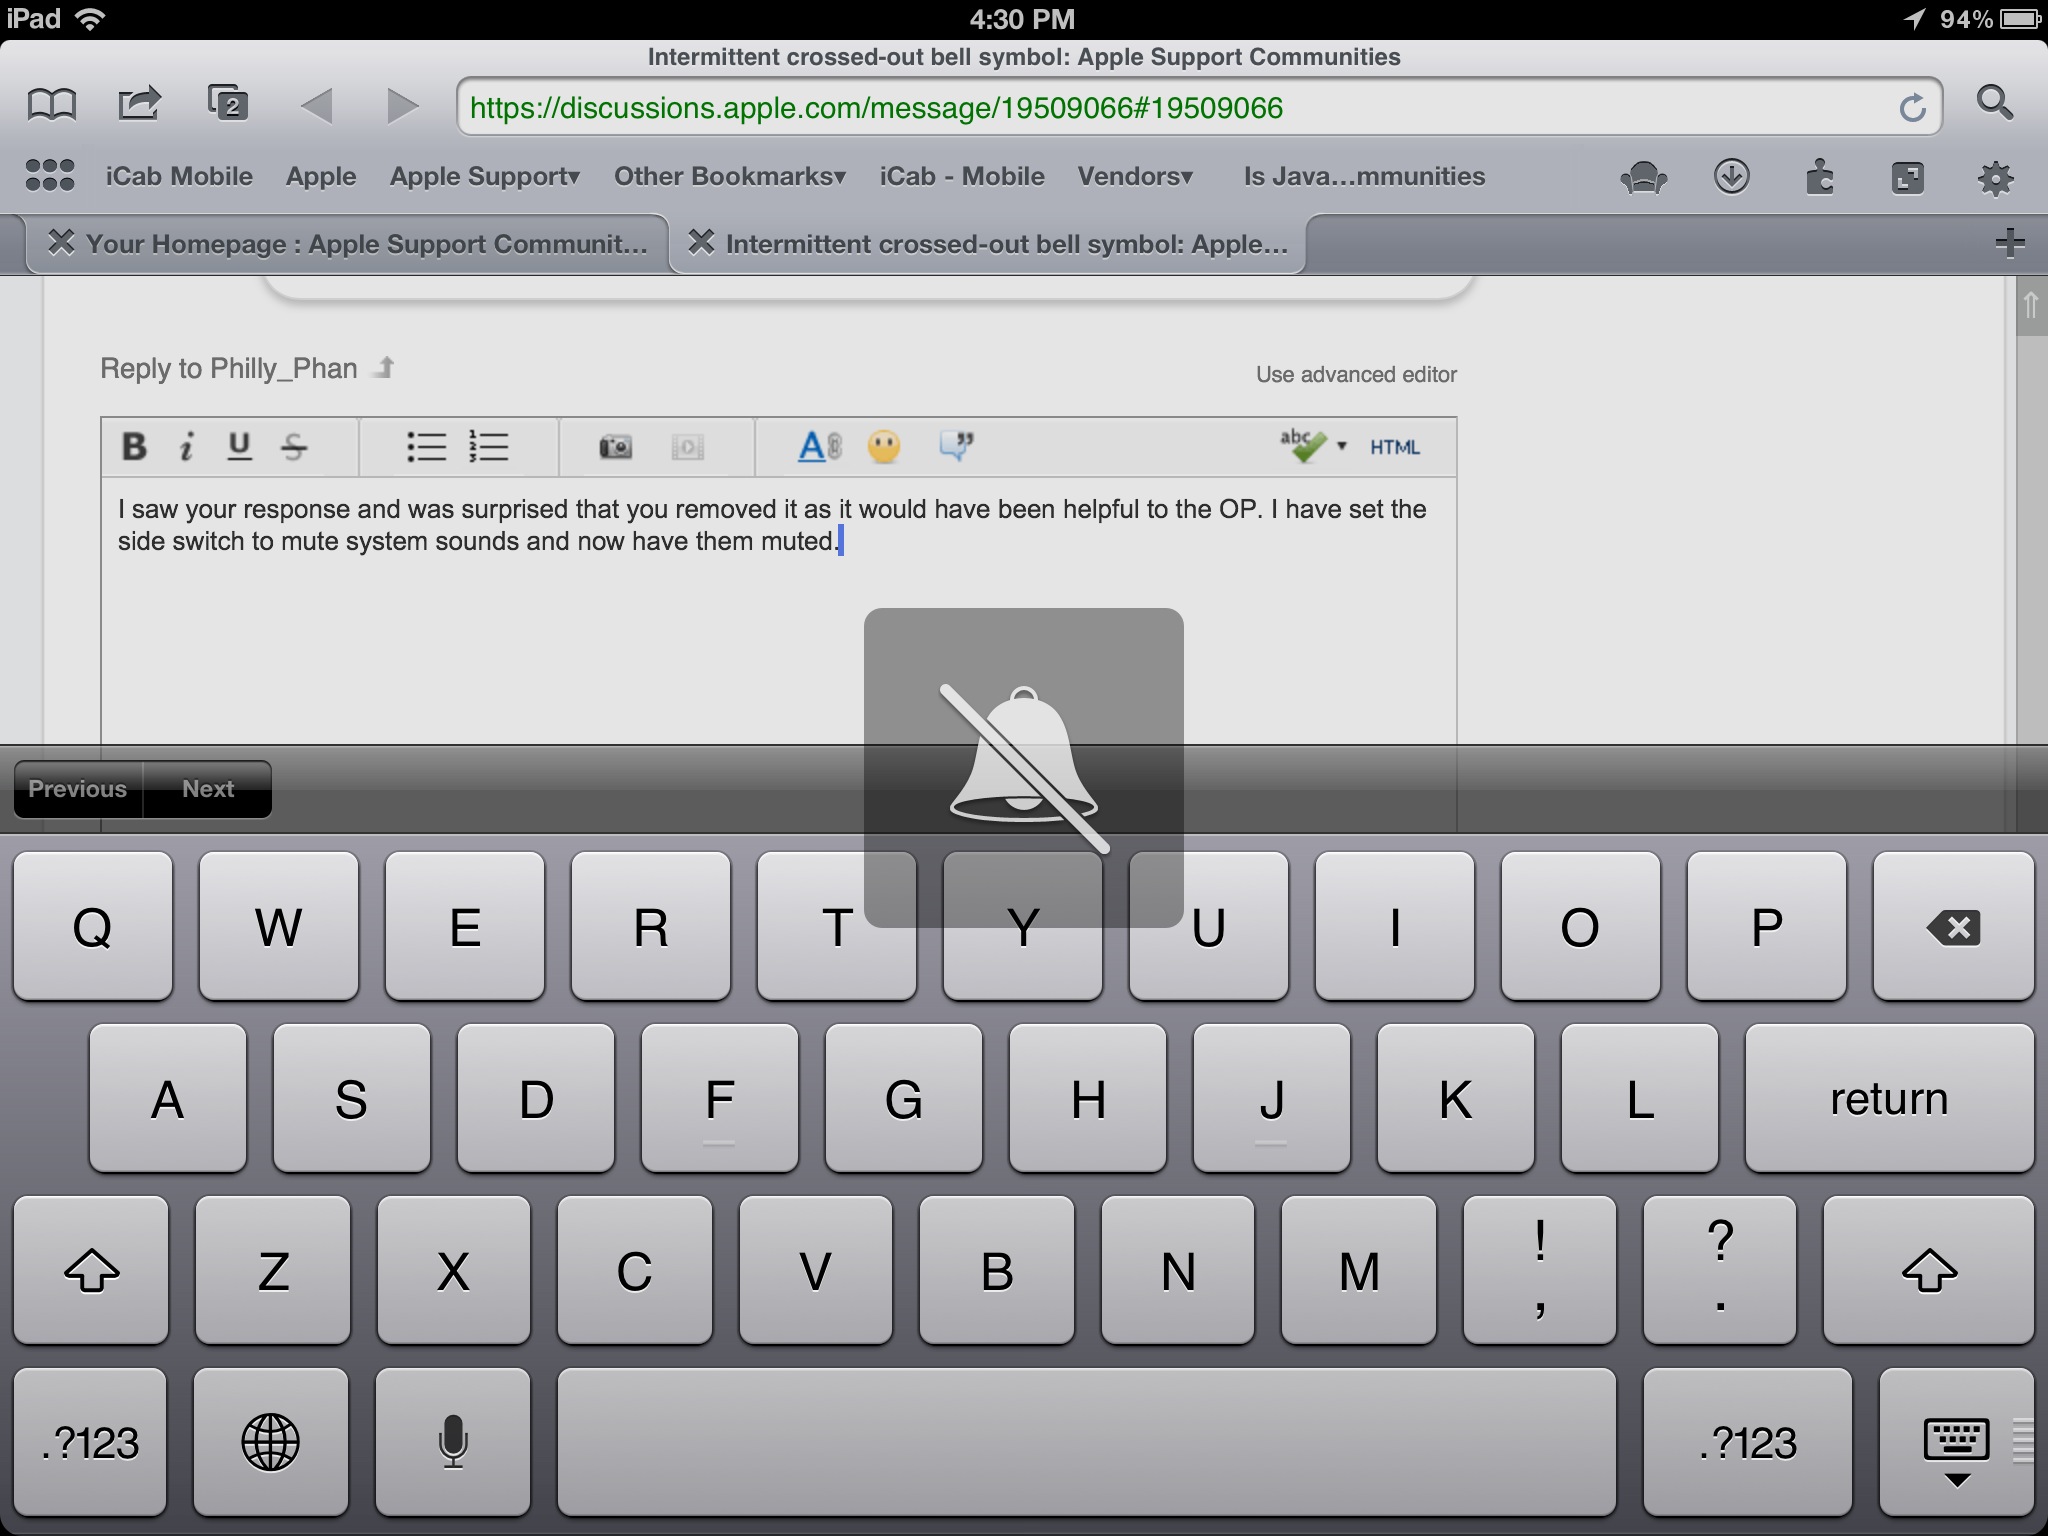Open the spell check language dropdown arrow
The image size is (2048, 1536).
[1342, 447]
